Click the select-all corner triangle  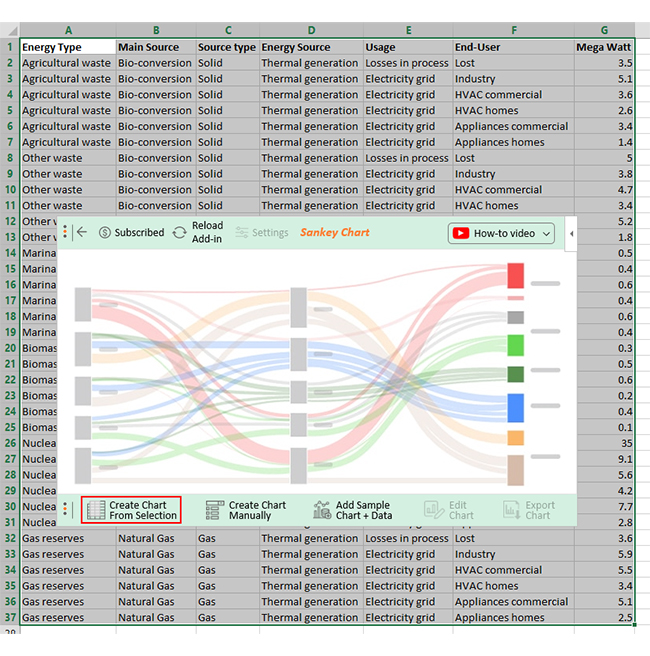point(13,31)
